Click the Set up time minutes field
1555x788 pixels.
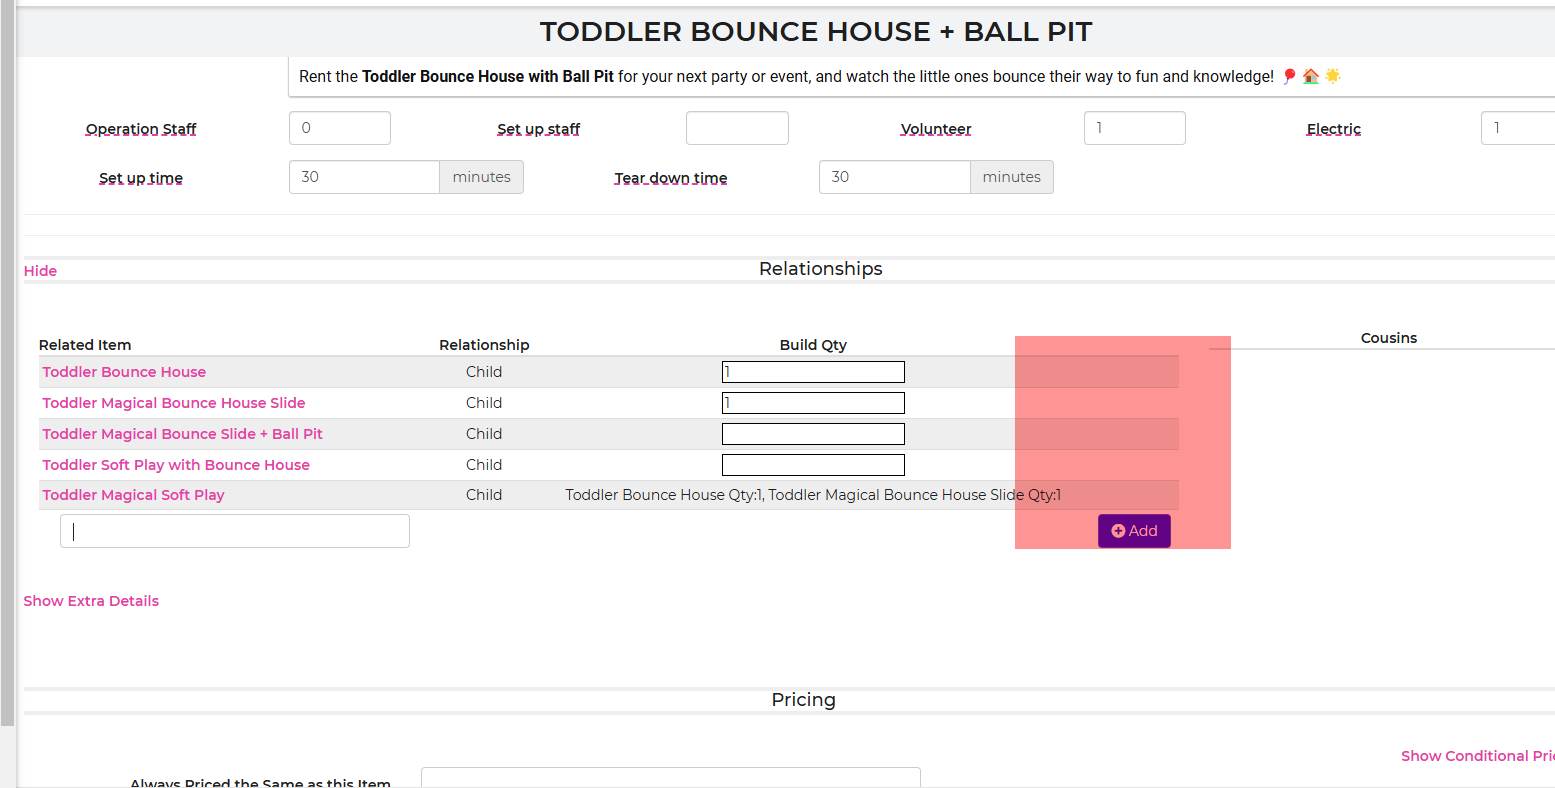(x=364, y=177)
